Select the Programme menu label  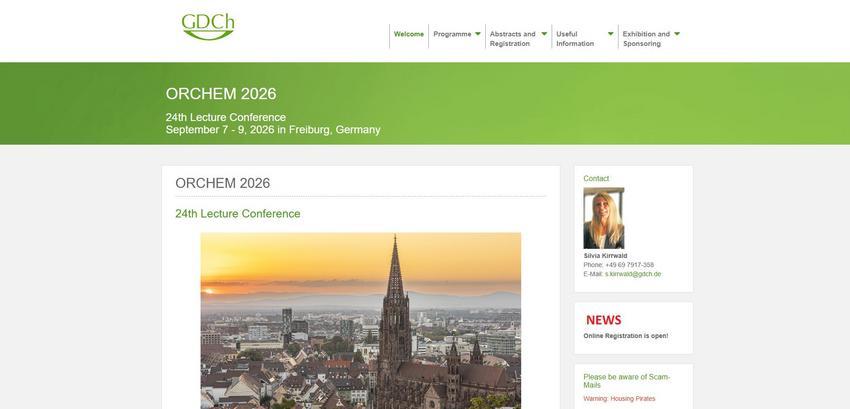coord(452,34)
